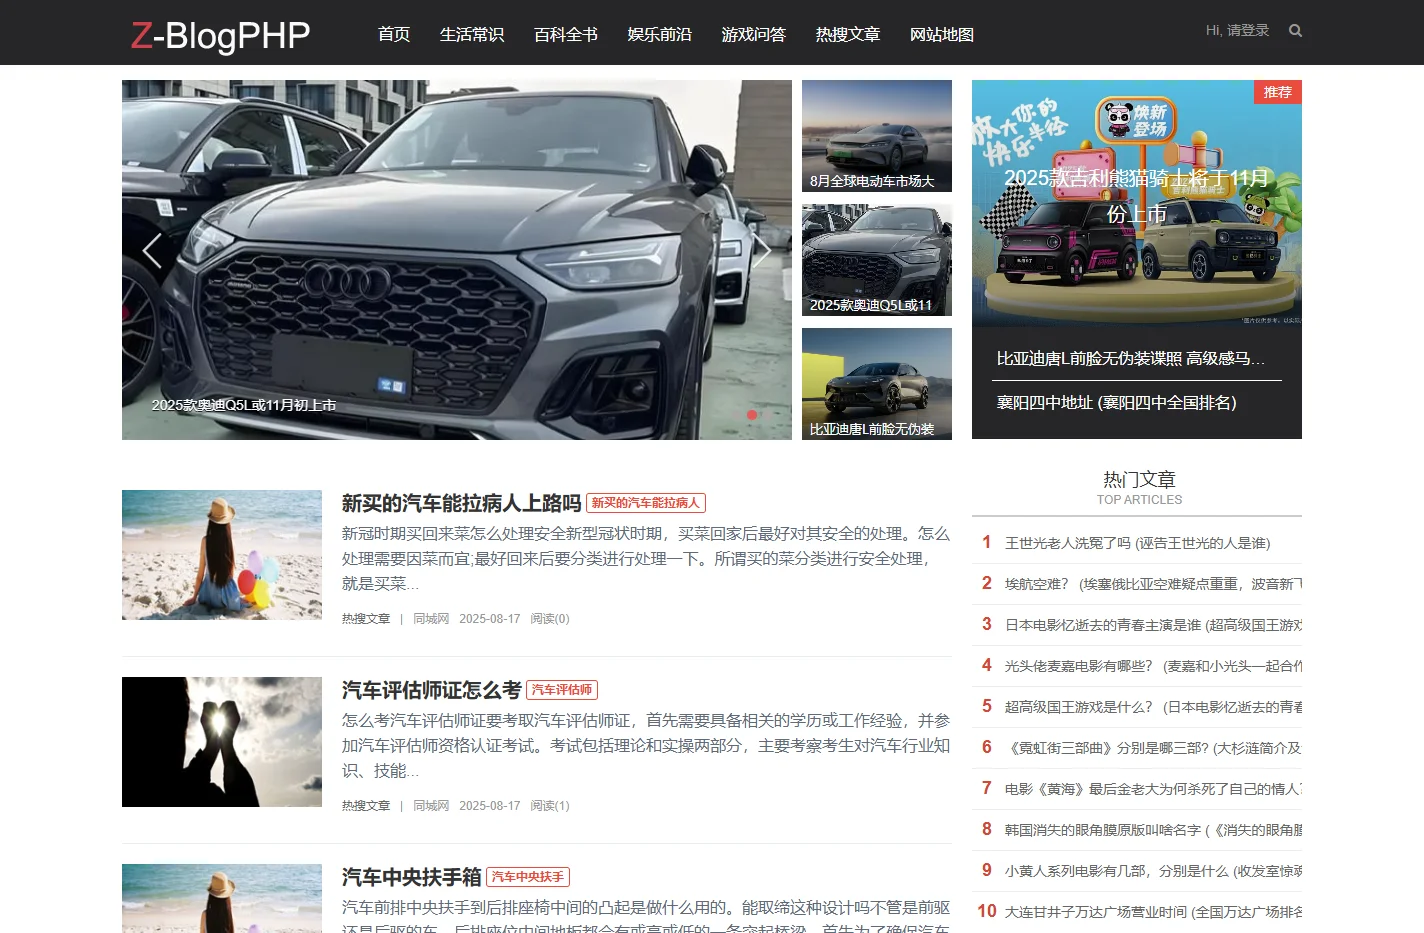Open article title 汽车中央扶手箱
This screenshot has height=933, width=1424.
411,877
